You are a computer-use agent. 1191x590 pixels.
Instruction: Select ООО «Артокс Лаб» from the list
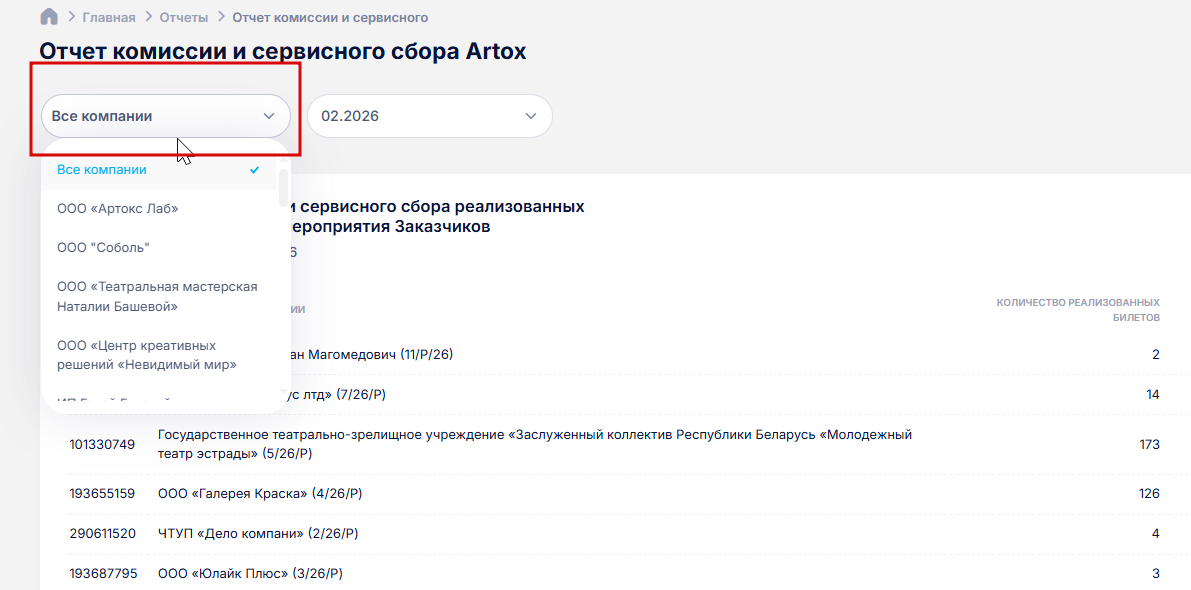(x=118, y=208)
